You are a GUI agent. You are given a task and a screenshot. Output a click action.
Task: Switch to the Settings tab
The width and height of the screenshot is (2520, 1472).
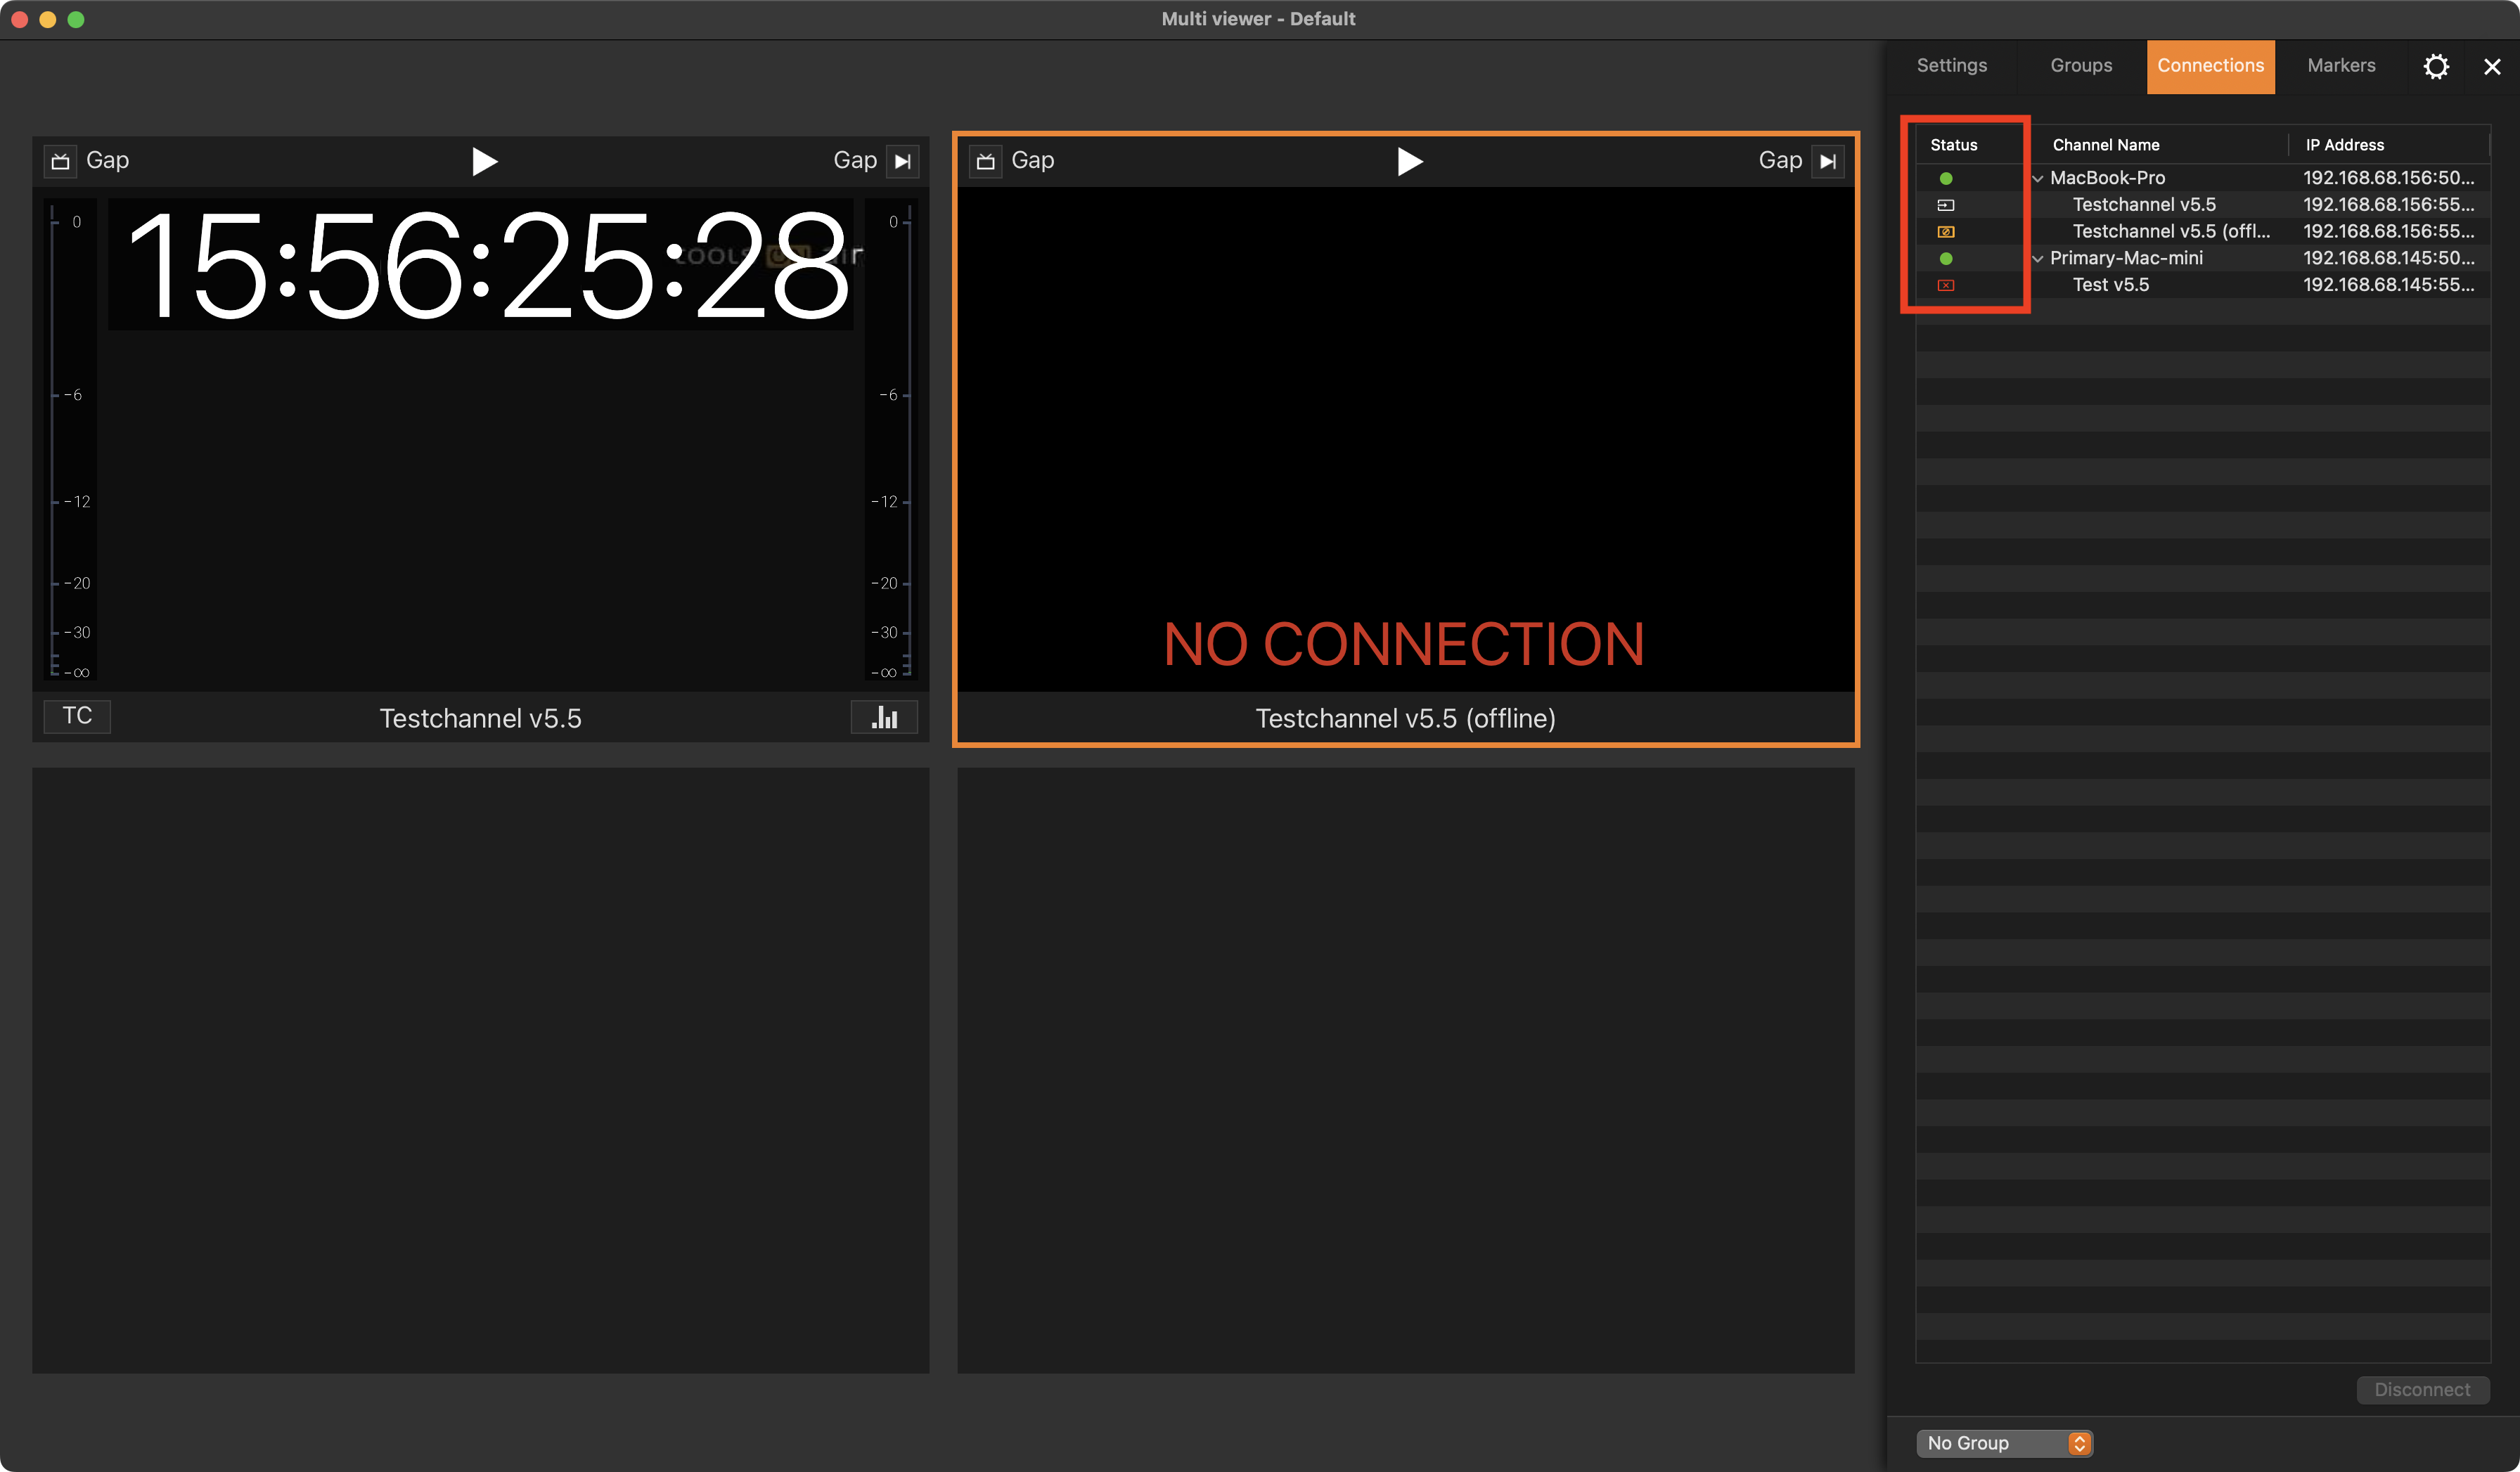[1951, 66]
